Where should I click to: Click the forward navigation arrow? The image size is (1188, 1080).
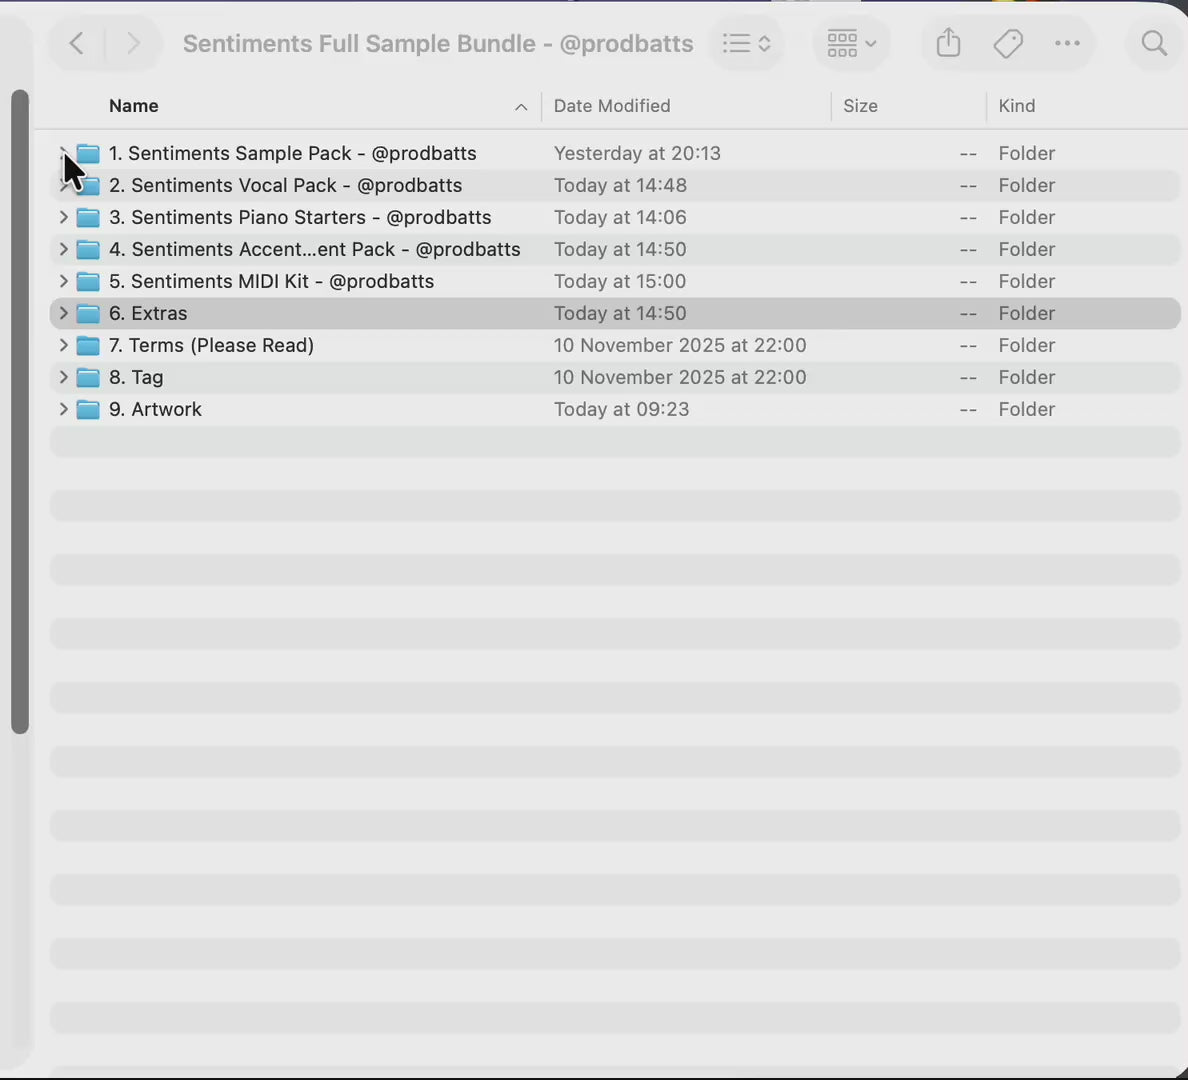point(133,44)
